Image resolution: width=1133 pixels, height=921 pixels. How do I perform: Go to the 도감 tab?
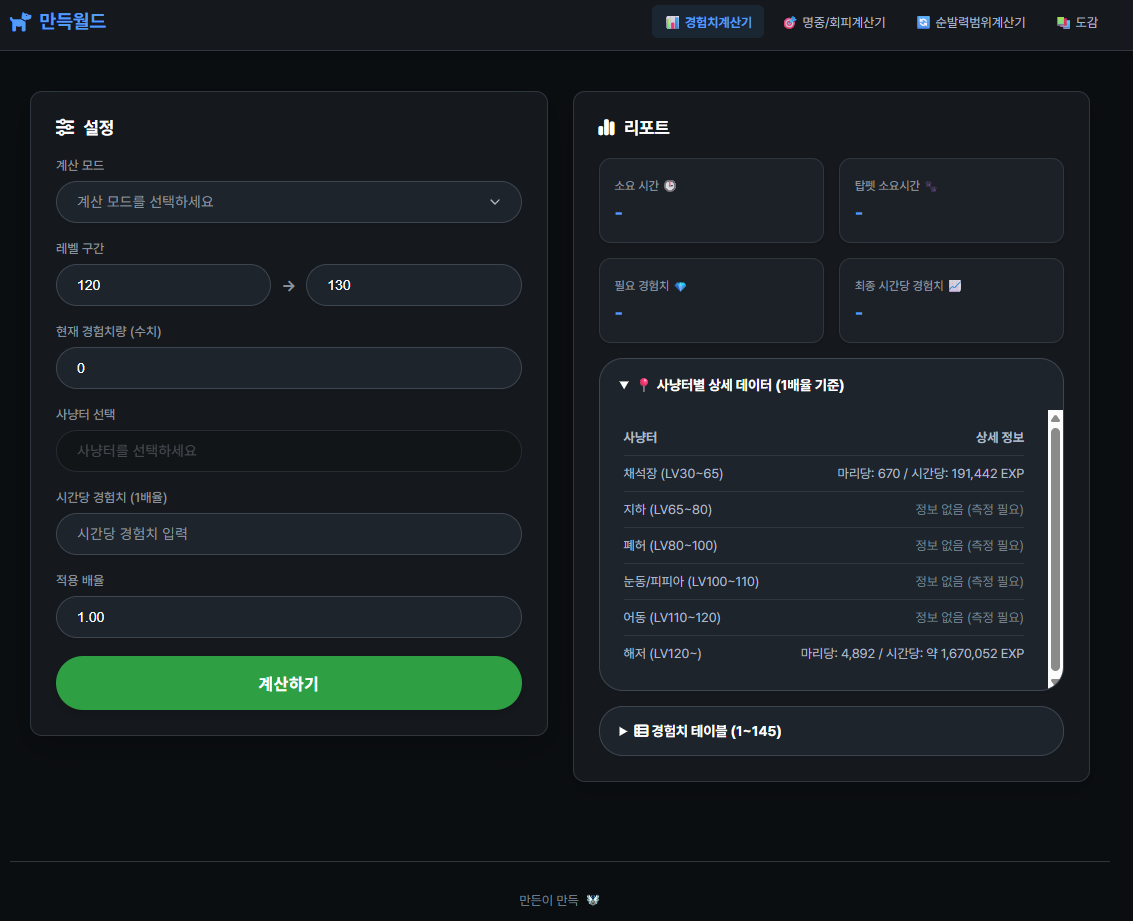coord(1077,22)
